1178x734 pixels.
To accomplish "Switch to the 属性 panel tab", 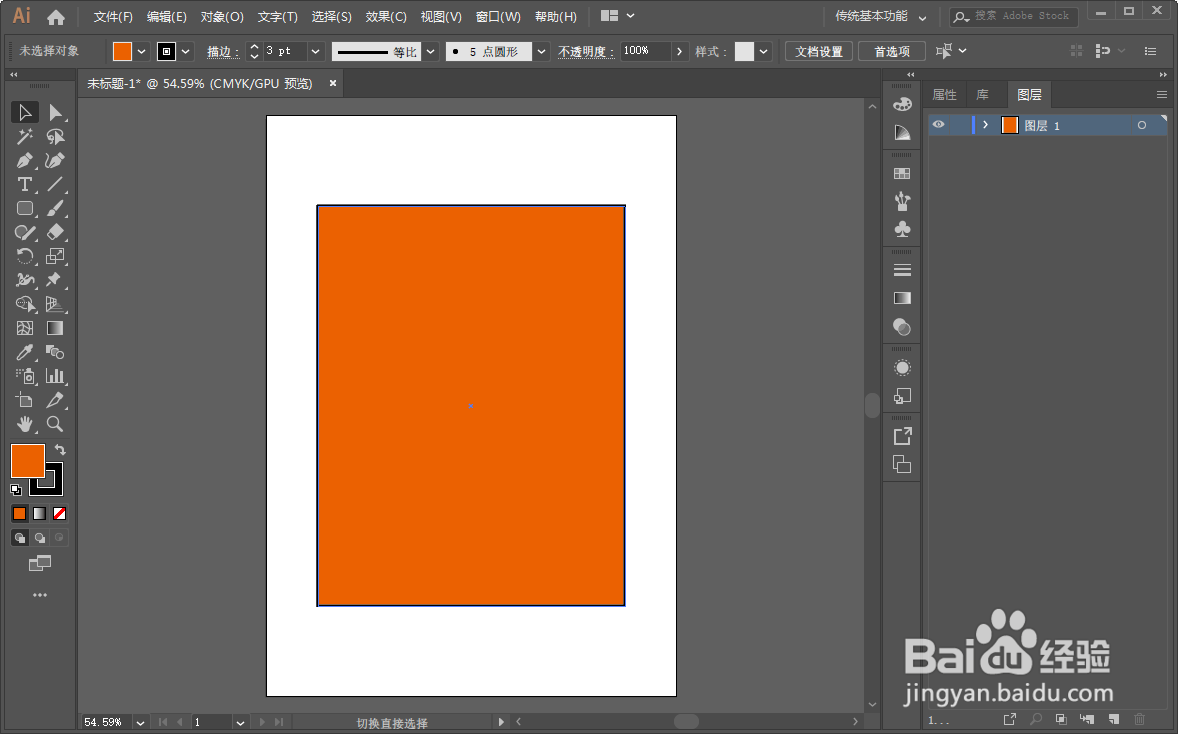I will pyautogui.click(x=944, y=95).
